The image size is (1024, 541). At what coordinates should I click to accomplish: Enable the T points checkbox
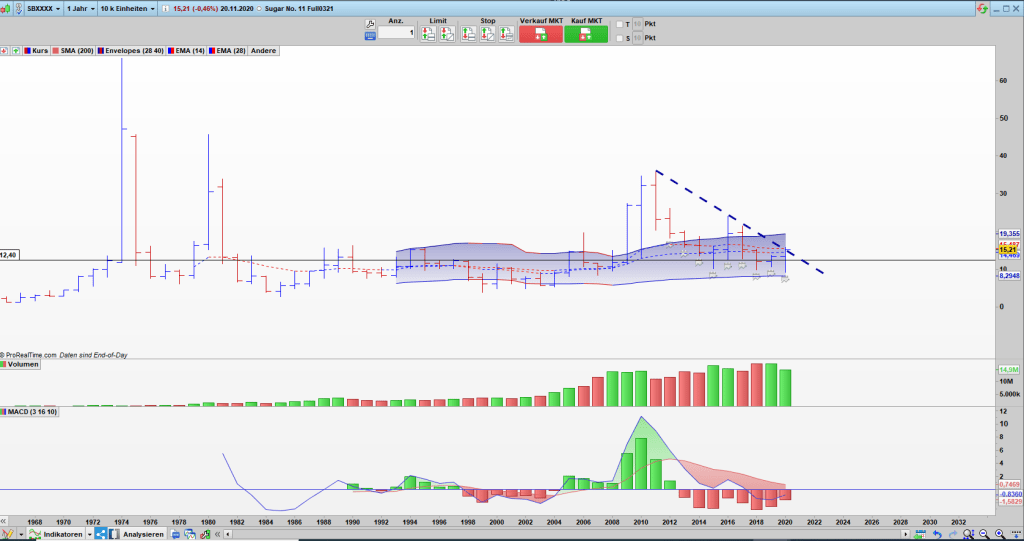[x=620, y=24]
